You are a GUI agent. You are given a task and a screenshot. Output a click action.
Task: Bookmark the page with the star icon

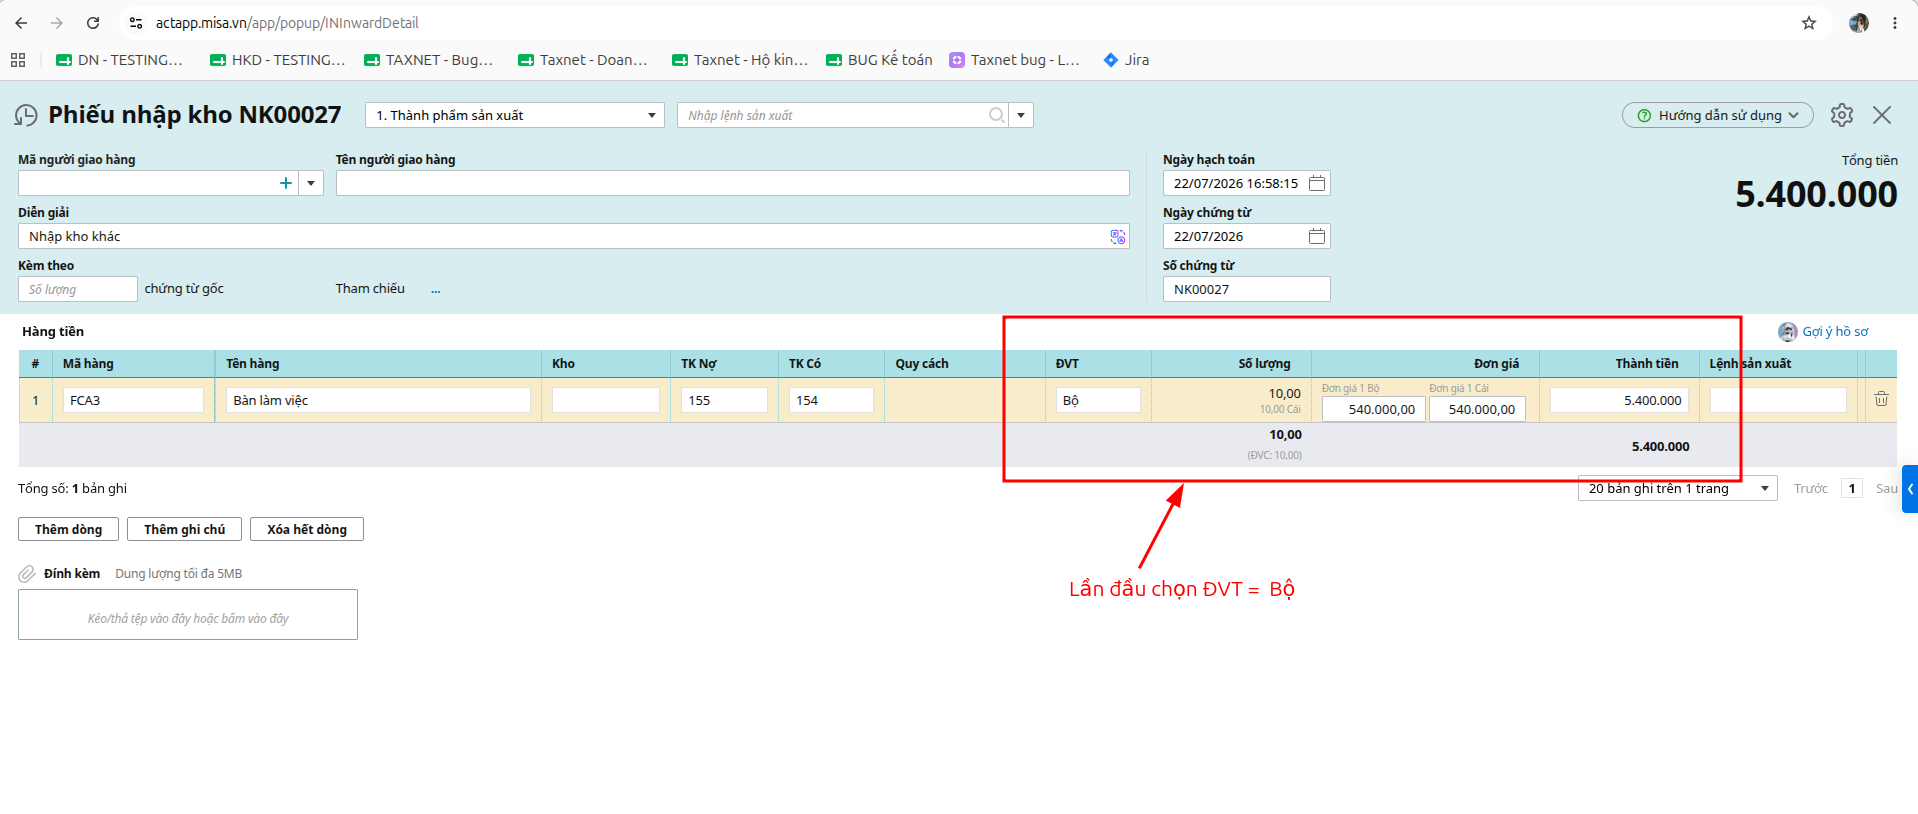(1809, 23)
